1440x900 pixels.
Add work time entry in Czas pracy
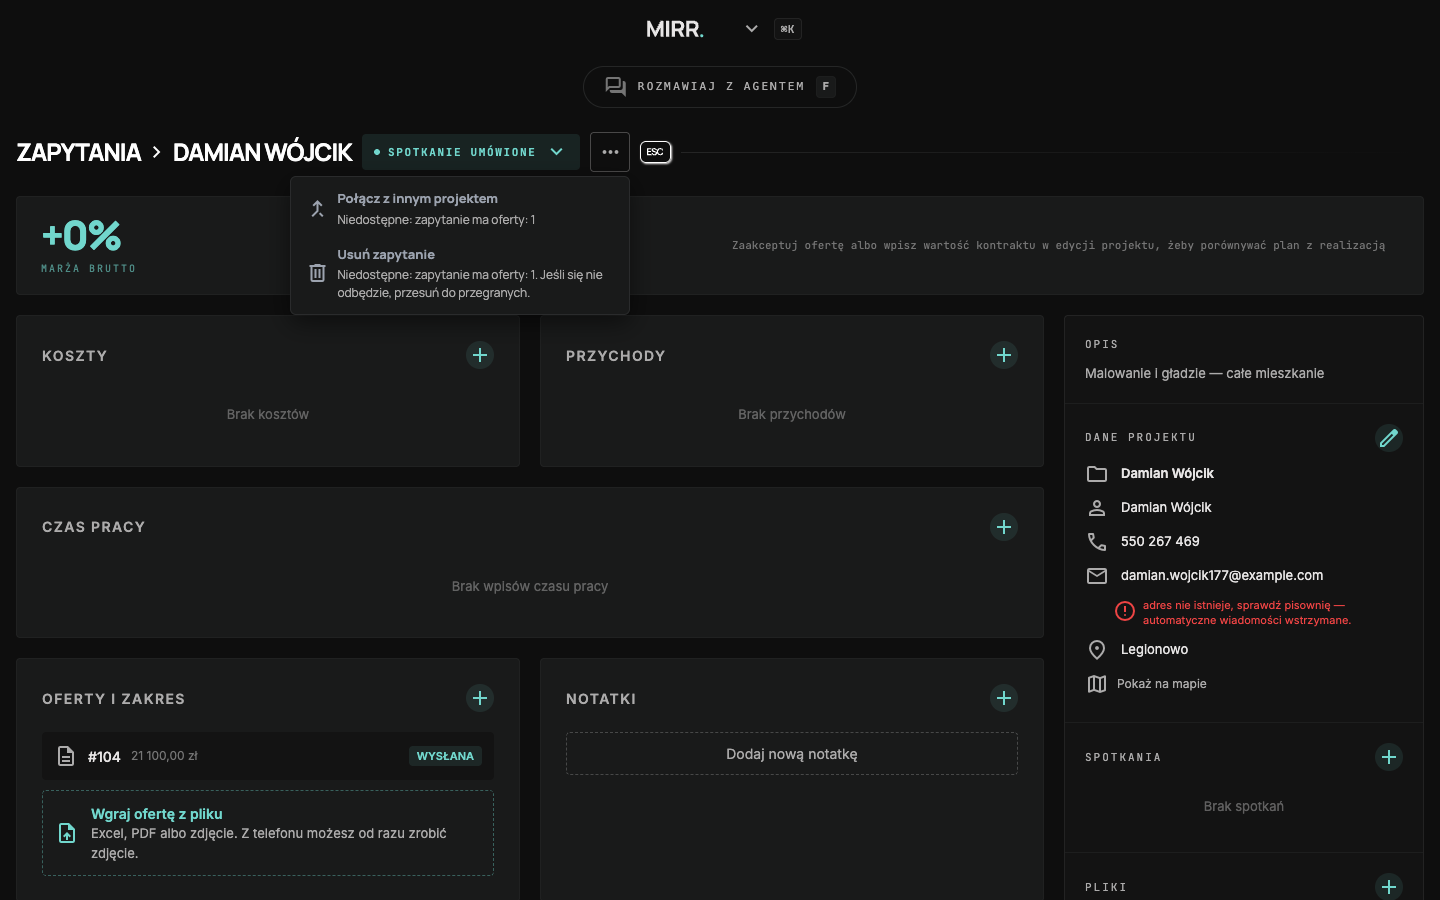[1004, 527]
